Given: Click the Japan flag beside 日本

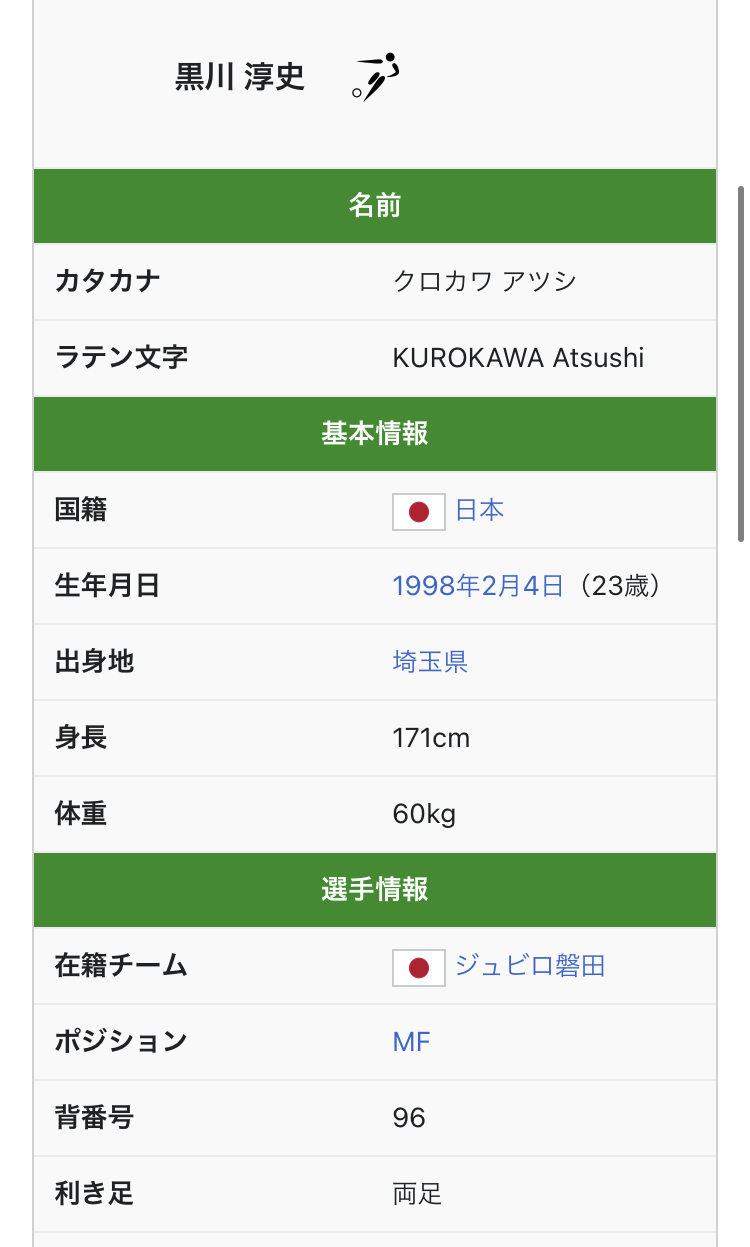Looking at the screenshot, I should click(418, 512).
